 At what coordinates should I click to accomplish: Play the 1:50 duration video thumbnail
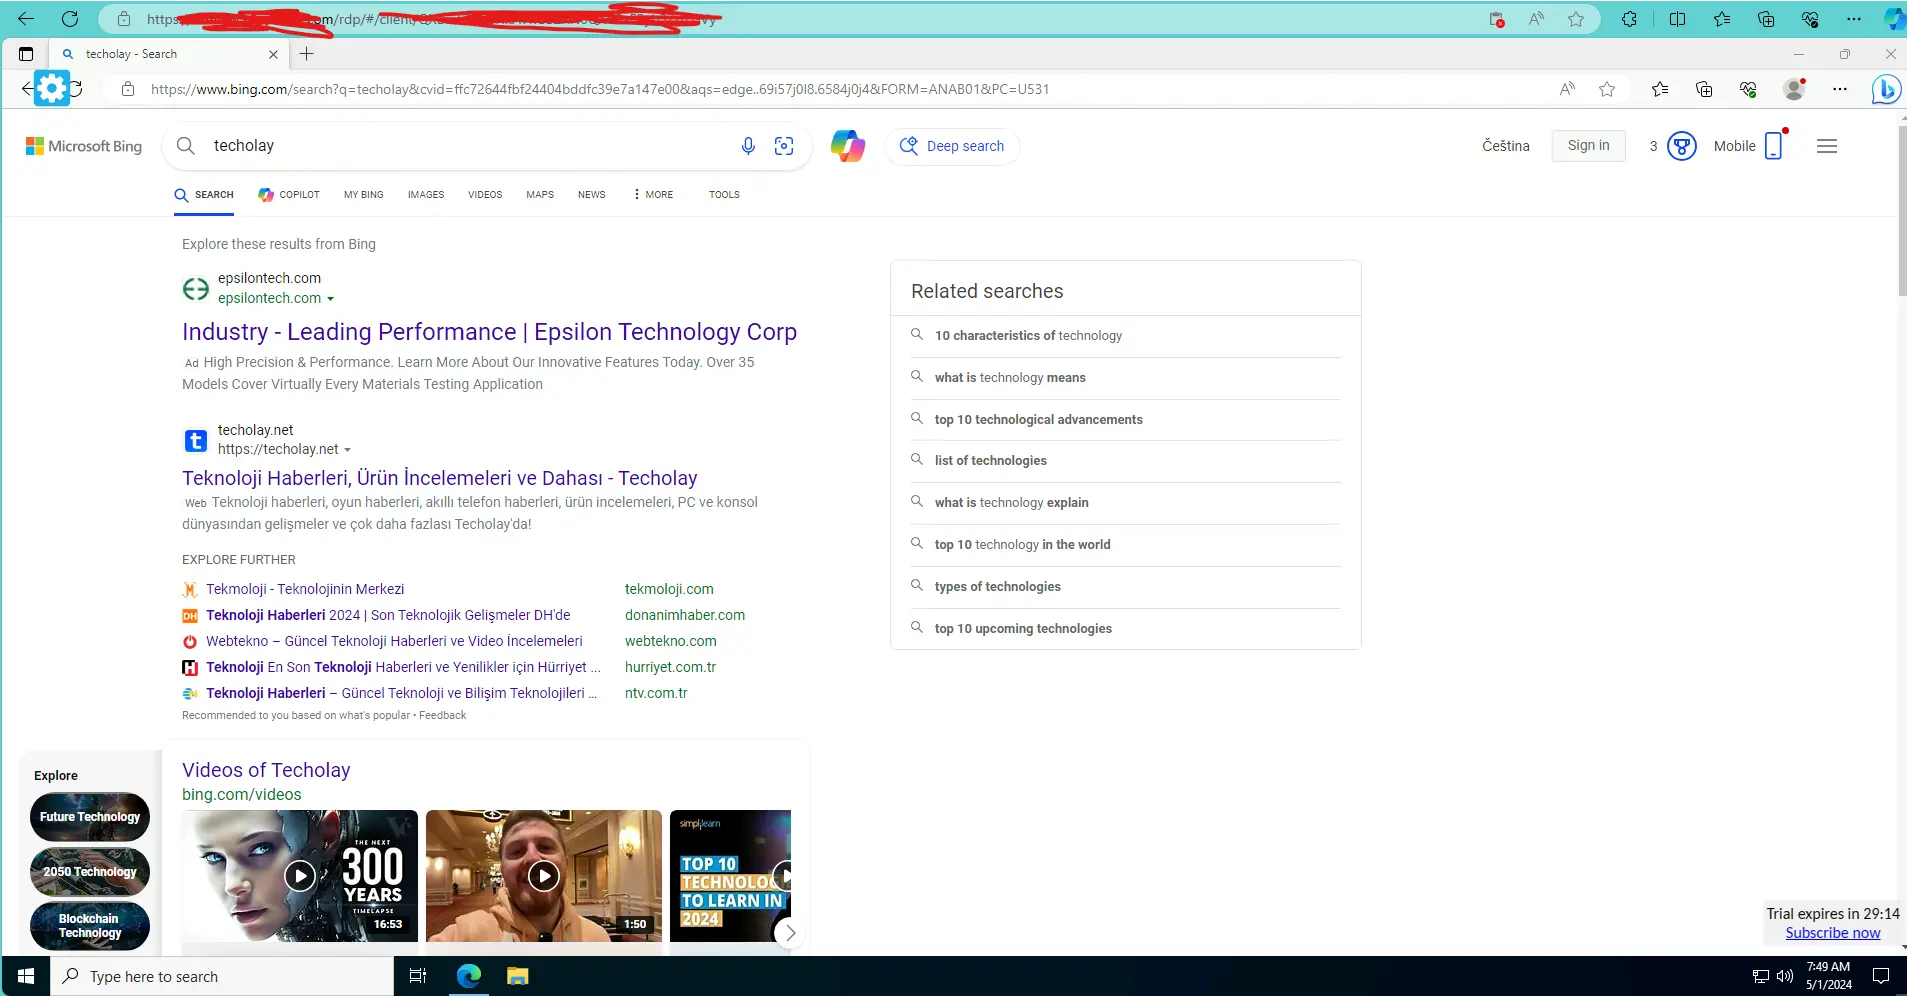pyautogui.click(x=544, y=876)
